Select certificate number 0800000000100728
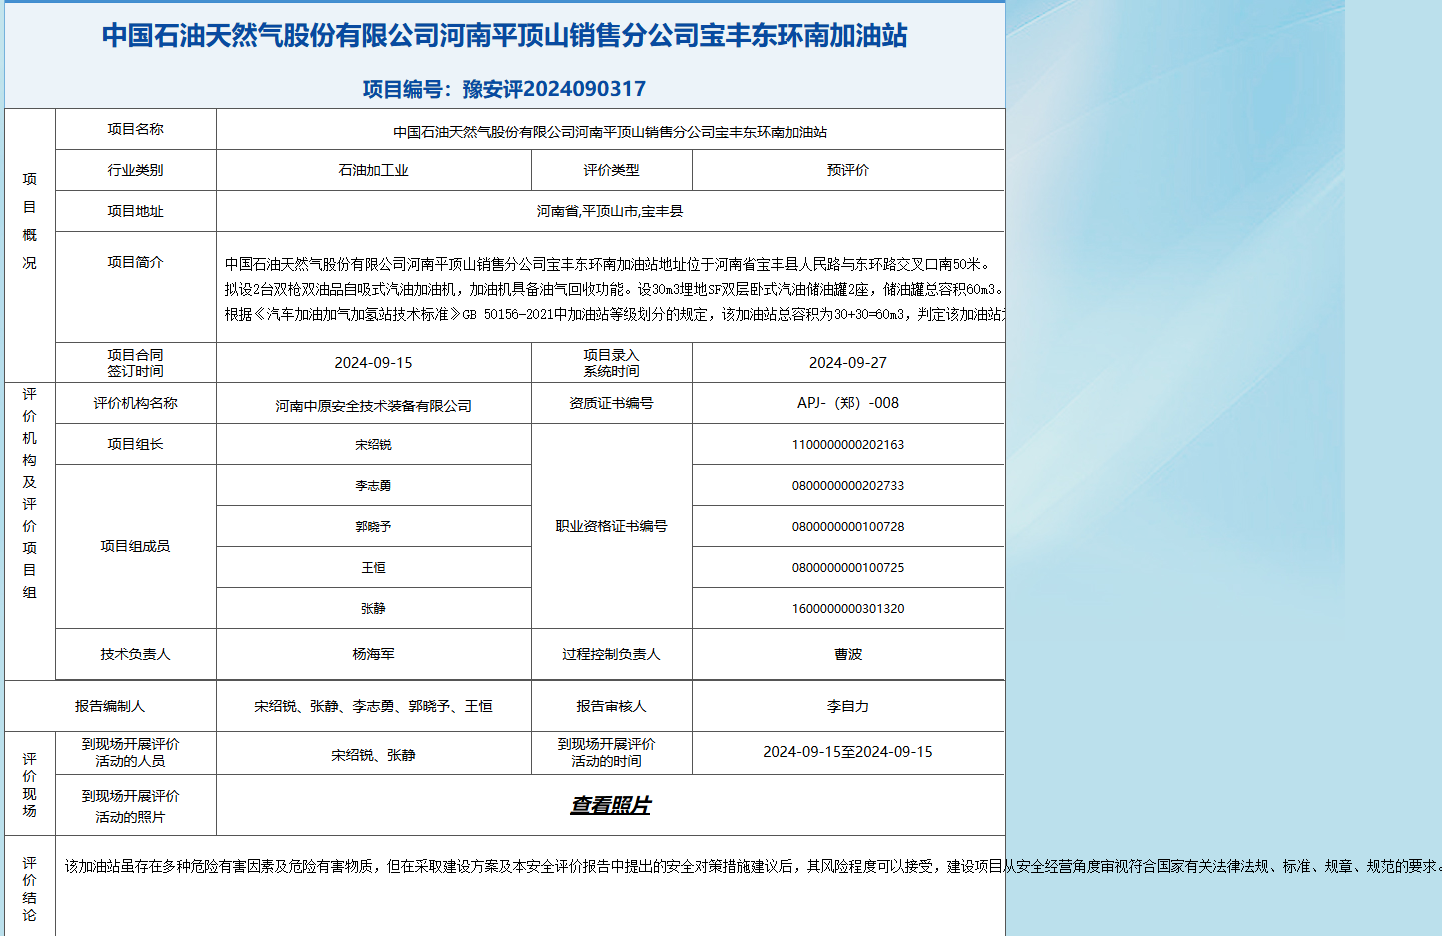Viewport: 1442px width, 936px height. coord(848,526)
